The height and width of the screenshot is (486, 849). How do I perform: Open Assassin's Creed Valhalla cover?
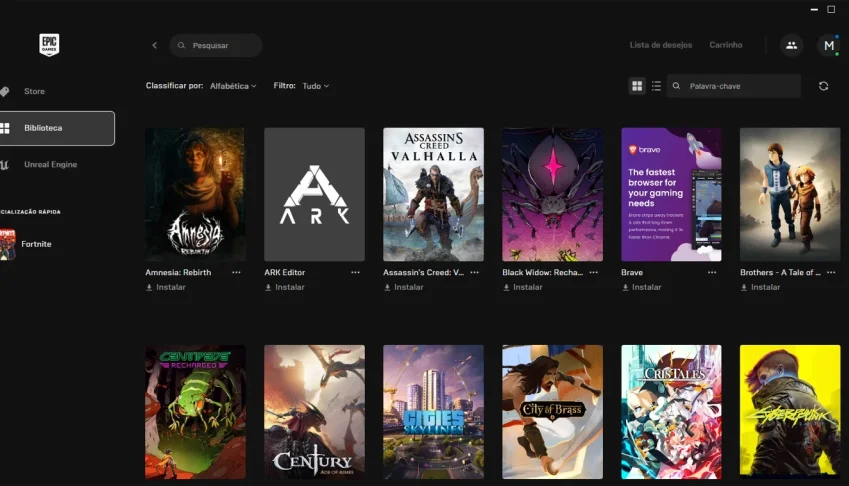click(x=433, y=194)
